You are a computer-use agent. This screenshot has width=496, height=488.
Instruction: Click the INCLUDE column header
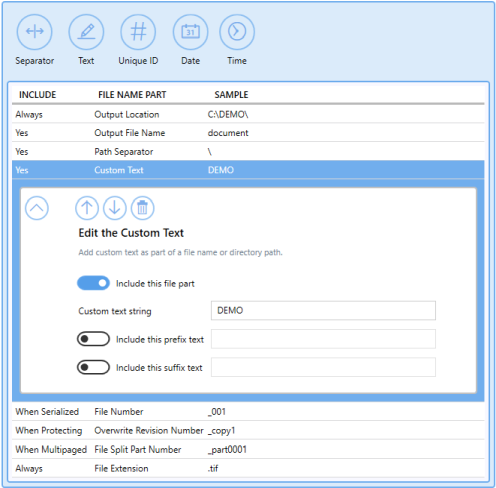coord(37,95)
